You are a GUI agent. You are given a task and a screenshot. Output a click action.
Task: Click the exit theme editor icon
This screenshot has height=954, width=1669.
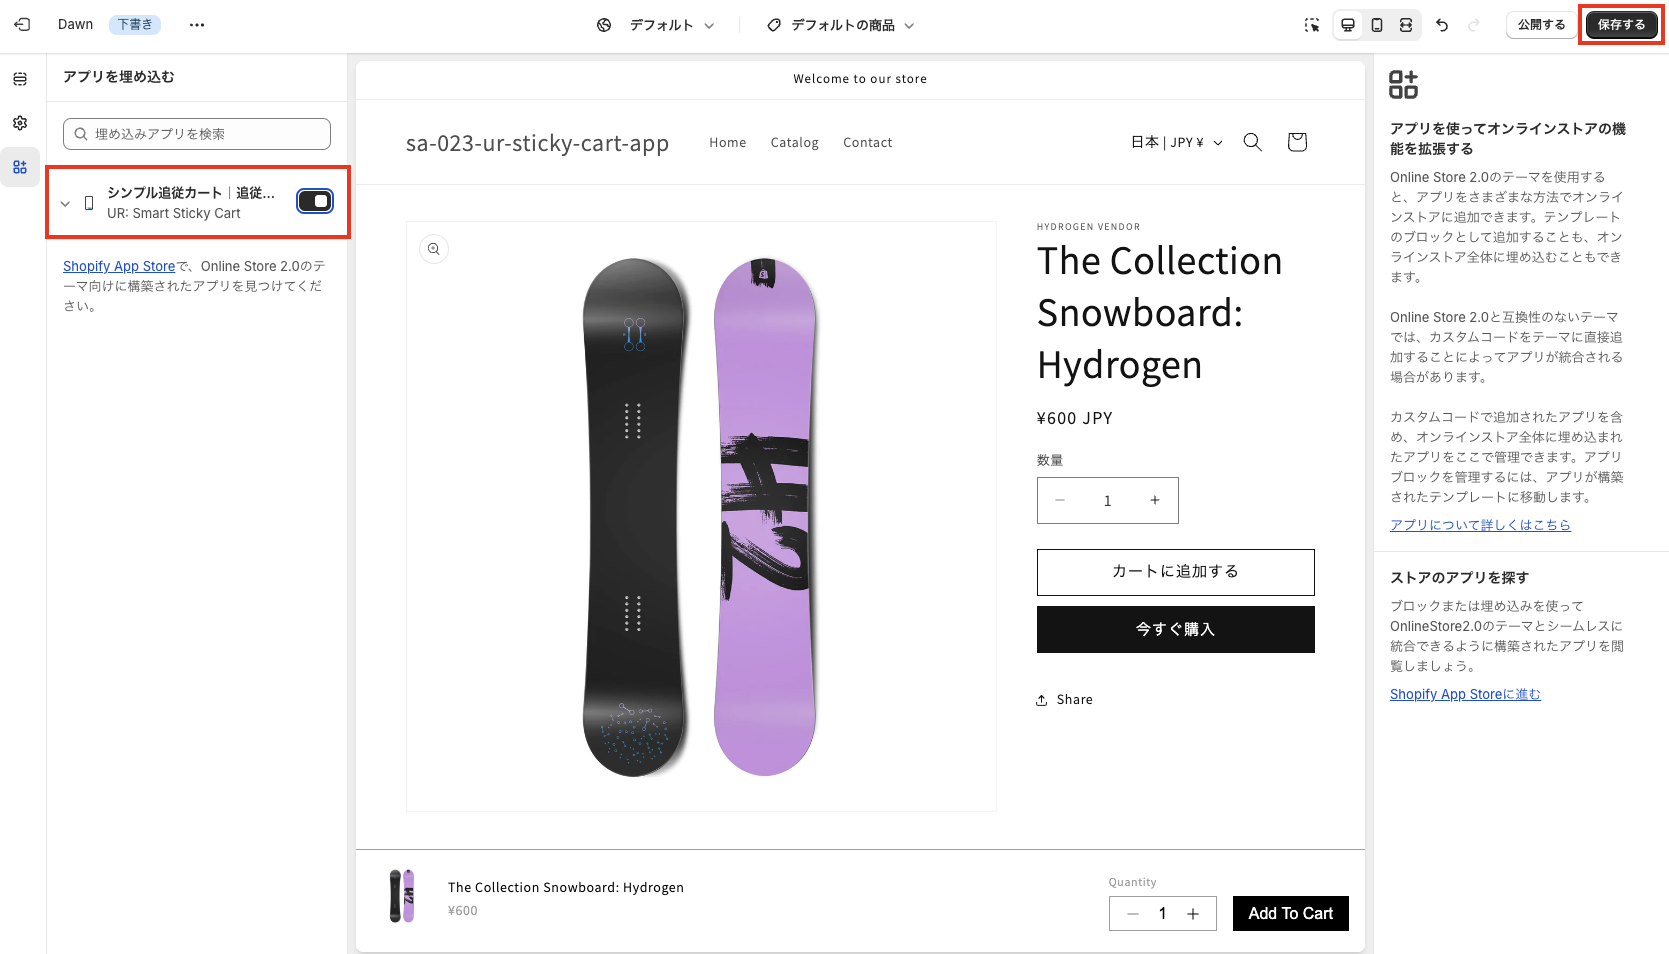point(22,25)
